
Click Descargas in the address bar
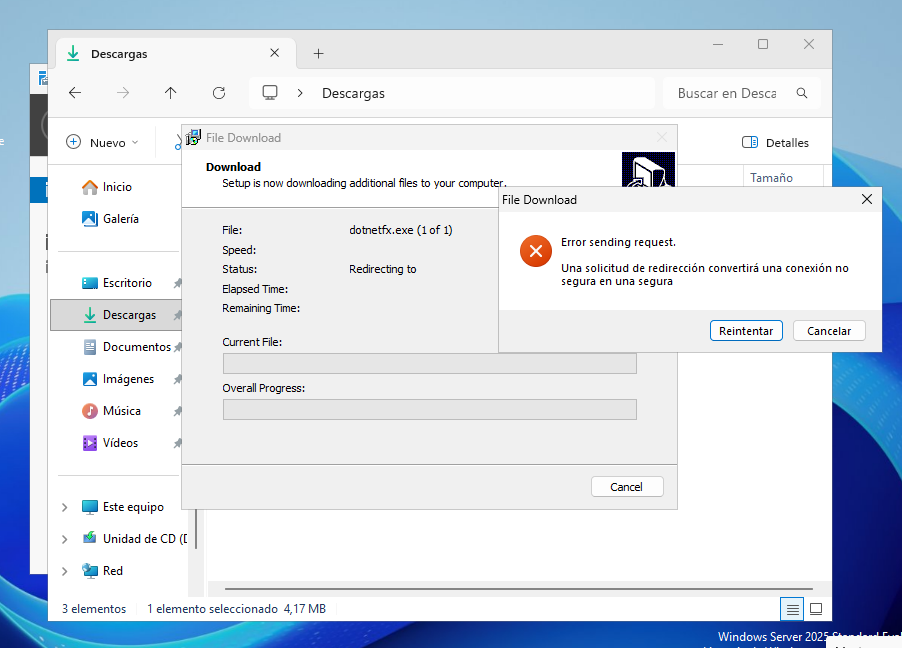tap(353, 93)
